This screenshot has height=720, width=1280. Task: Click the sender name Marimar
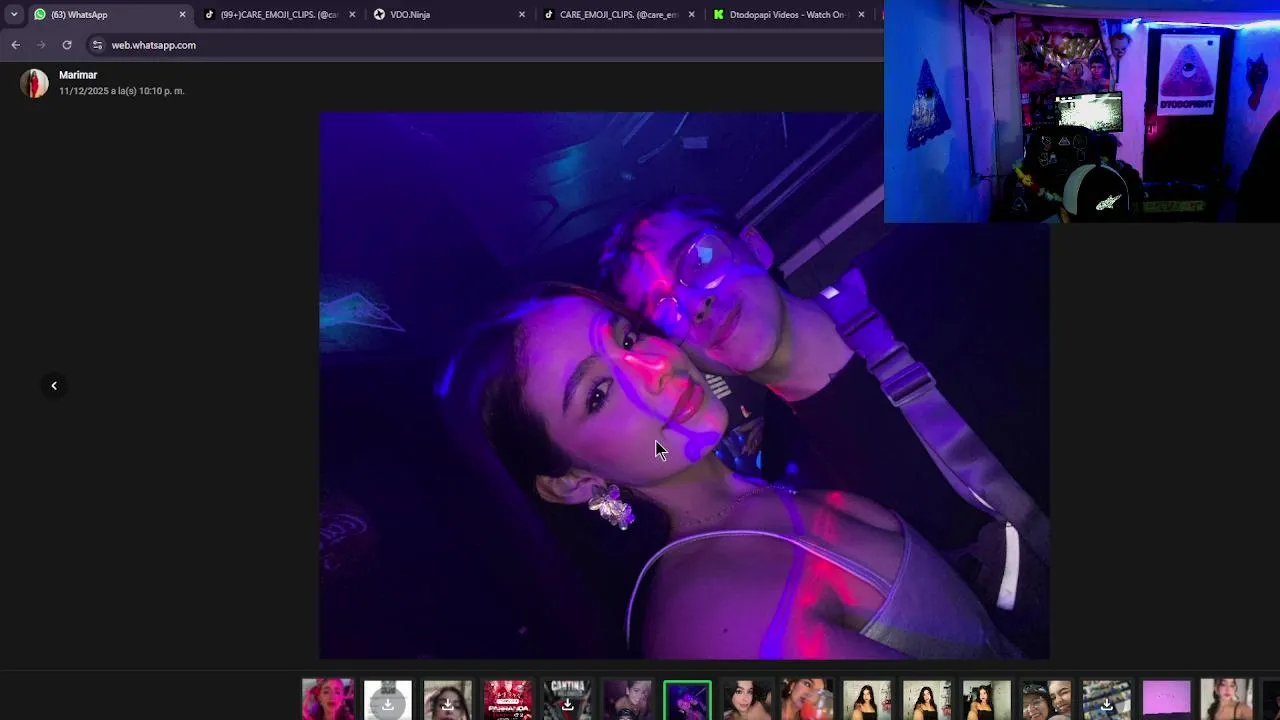78,75
